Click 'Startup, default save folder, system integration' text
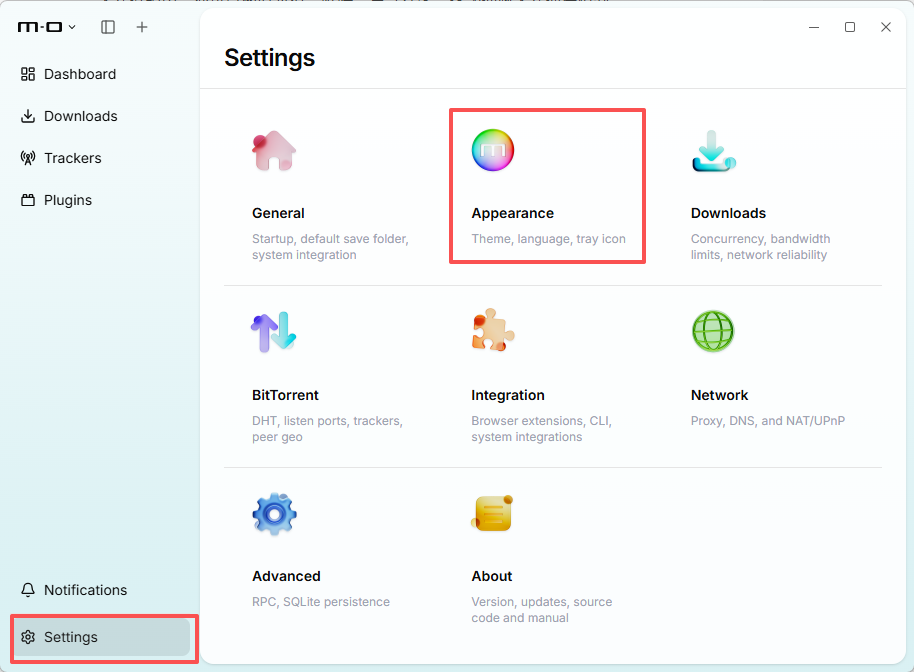Viewport: 914px width, 672px height. [331, 247]
